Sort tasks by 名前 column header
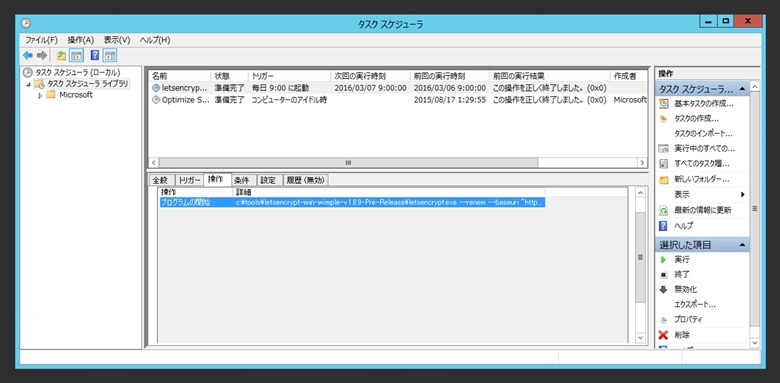Image resolution: width=780 pixels, height=383 pixels. [x=179, y=76]
